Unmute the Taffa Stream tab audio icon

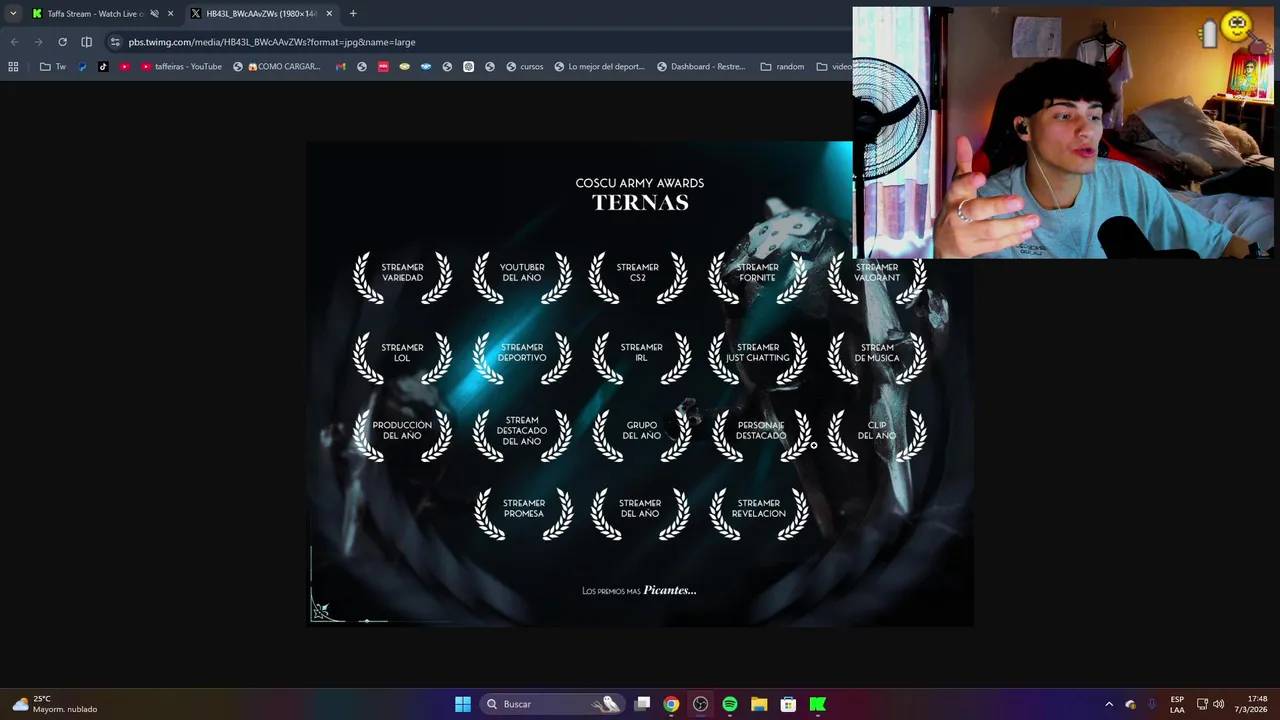click(x=154, y=13)
